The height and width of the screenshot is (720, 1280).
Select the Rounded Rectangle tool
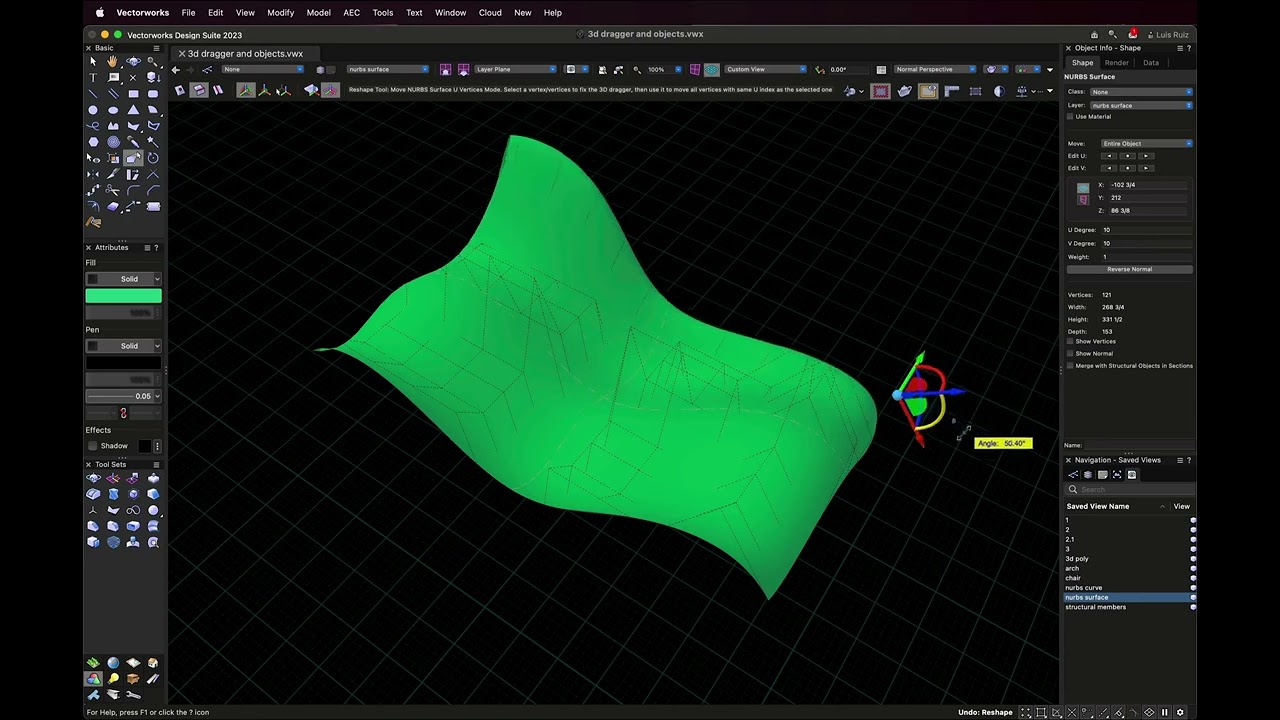pos(153,94)
